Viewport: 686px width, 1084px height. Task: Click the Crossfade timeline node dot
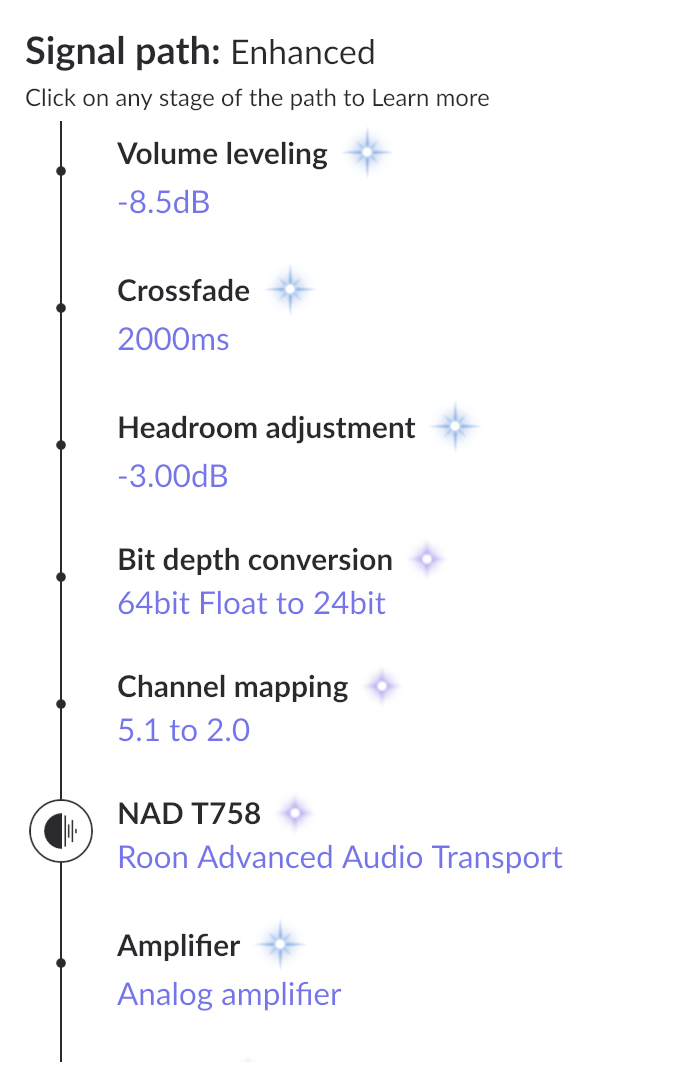click(x=61, y=308)
